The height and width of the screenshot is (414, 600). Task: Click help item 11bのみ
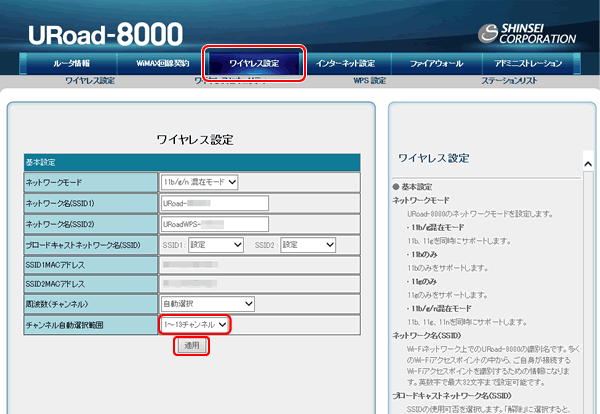pos(424,255)
